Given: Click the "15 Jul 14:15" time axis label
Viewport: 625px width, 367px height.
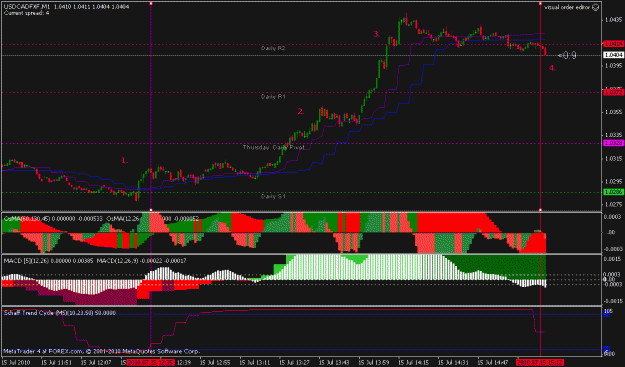Looking at the screenshot, I should [413, 363].
